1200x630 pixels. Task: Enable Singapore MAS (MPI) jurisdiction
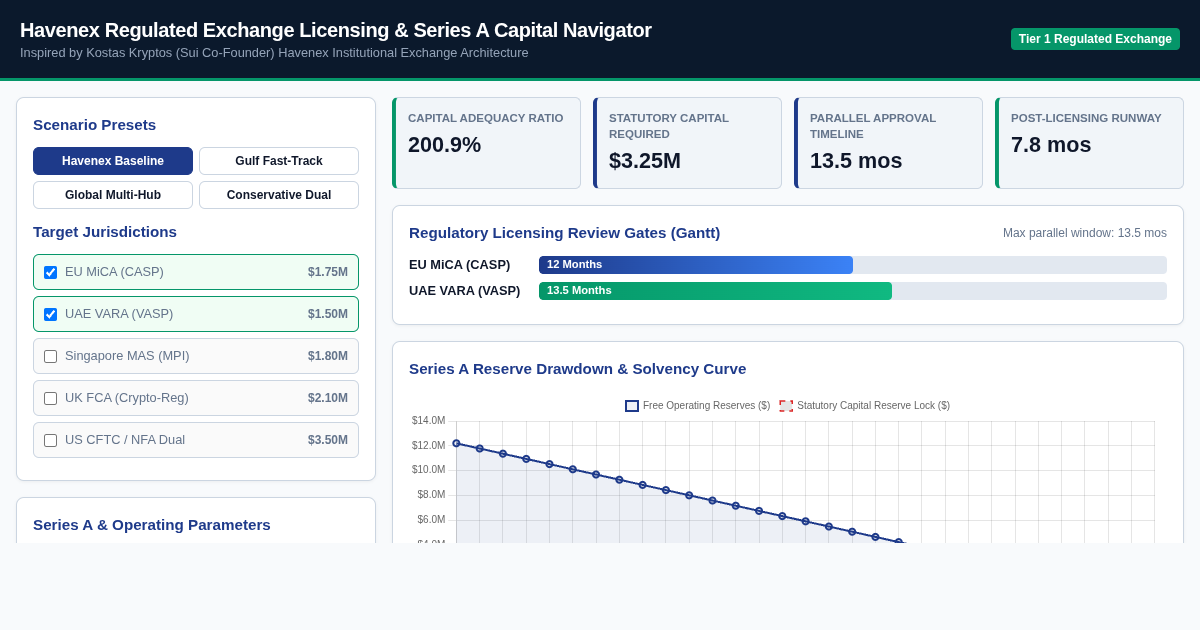point(50,356)
